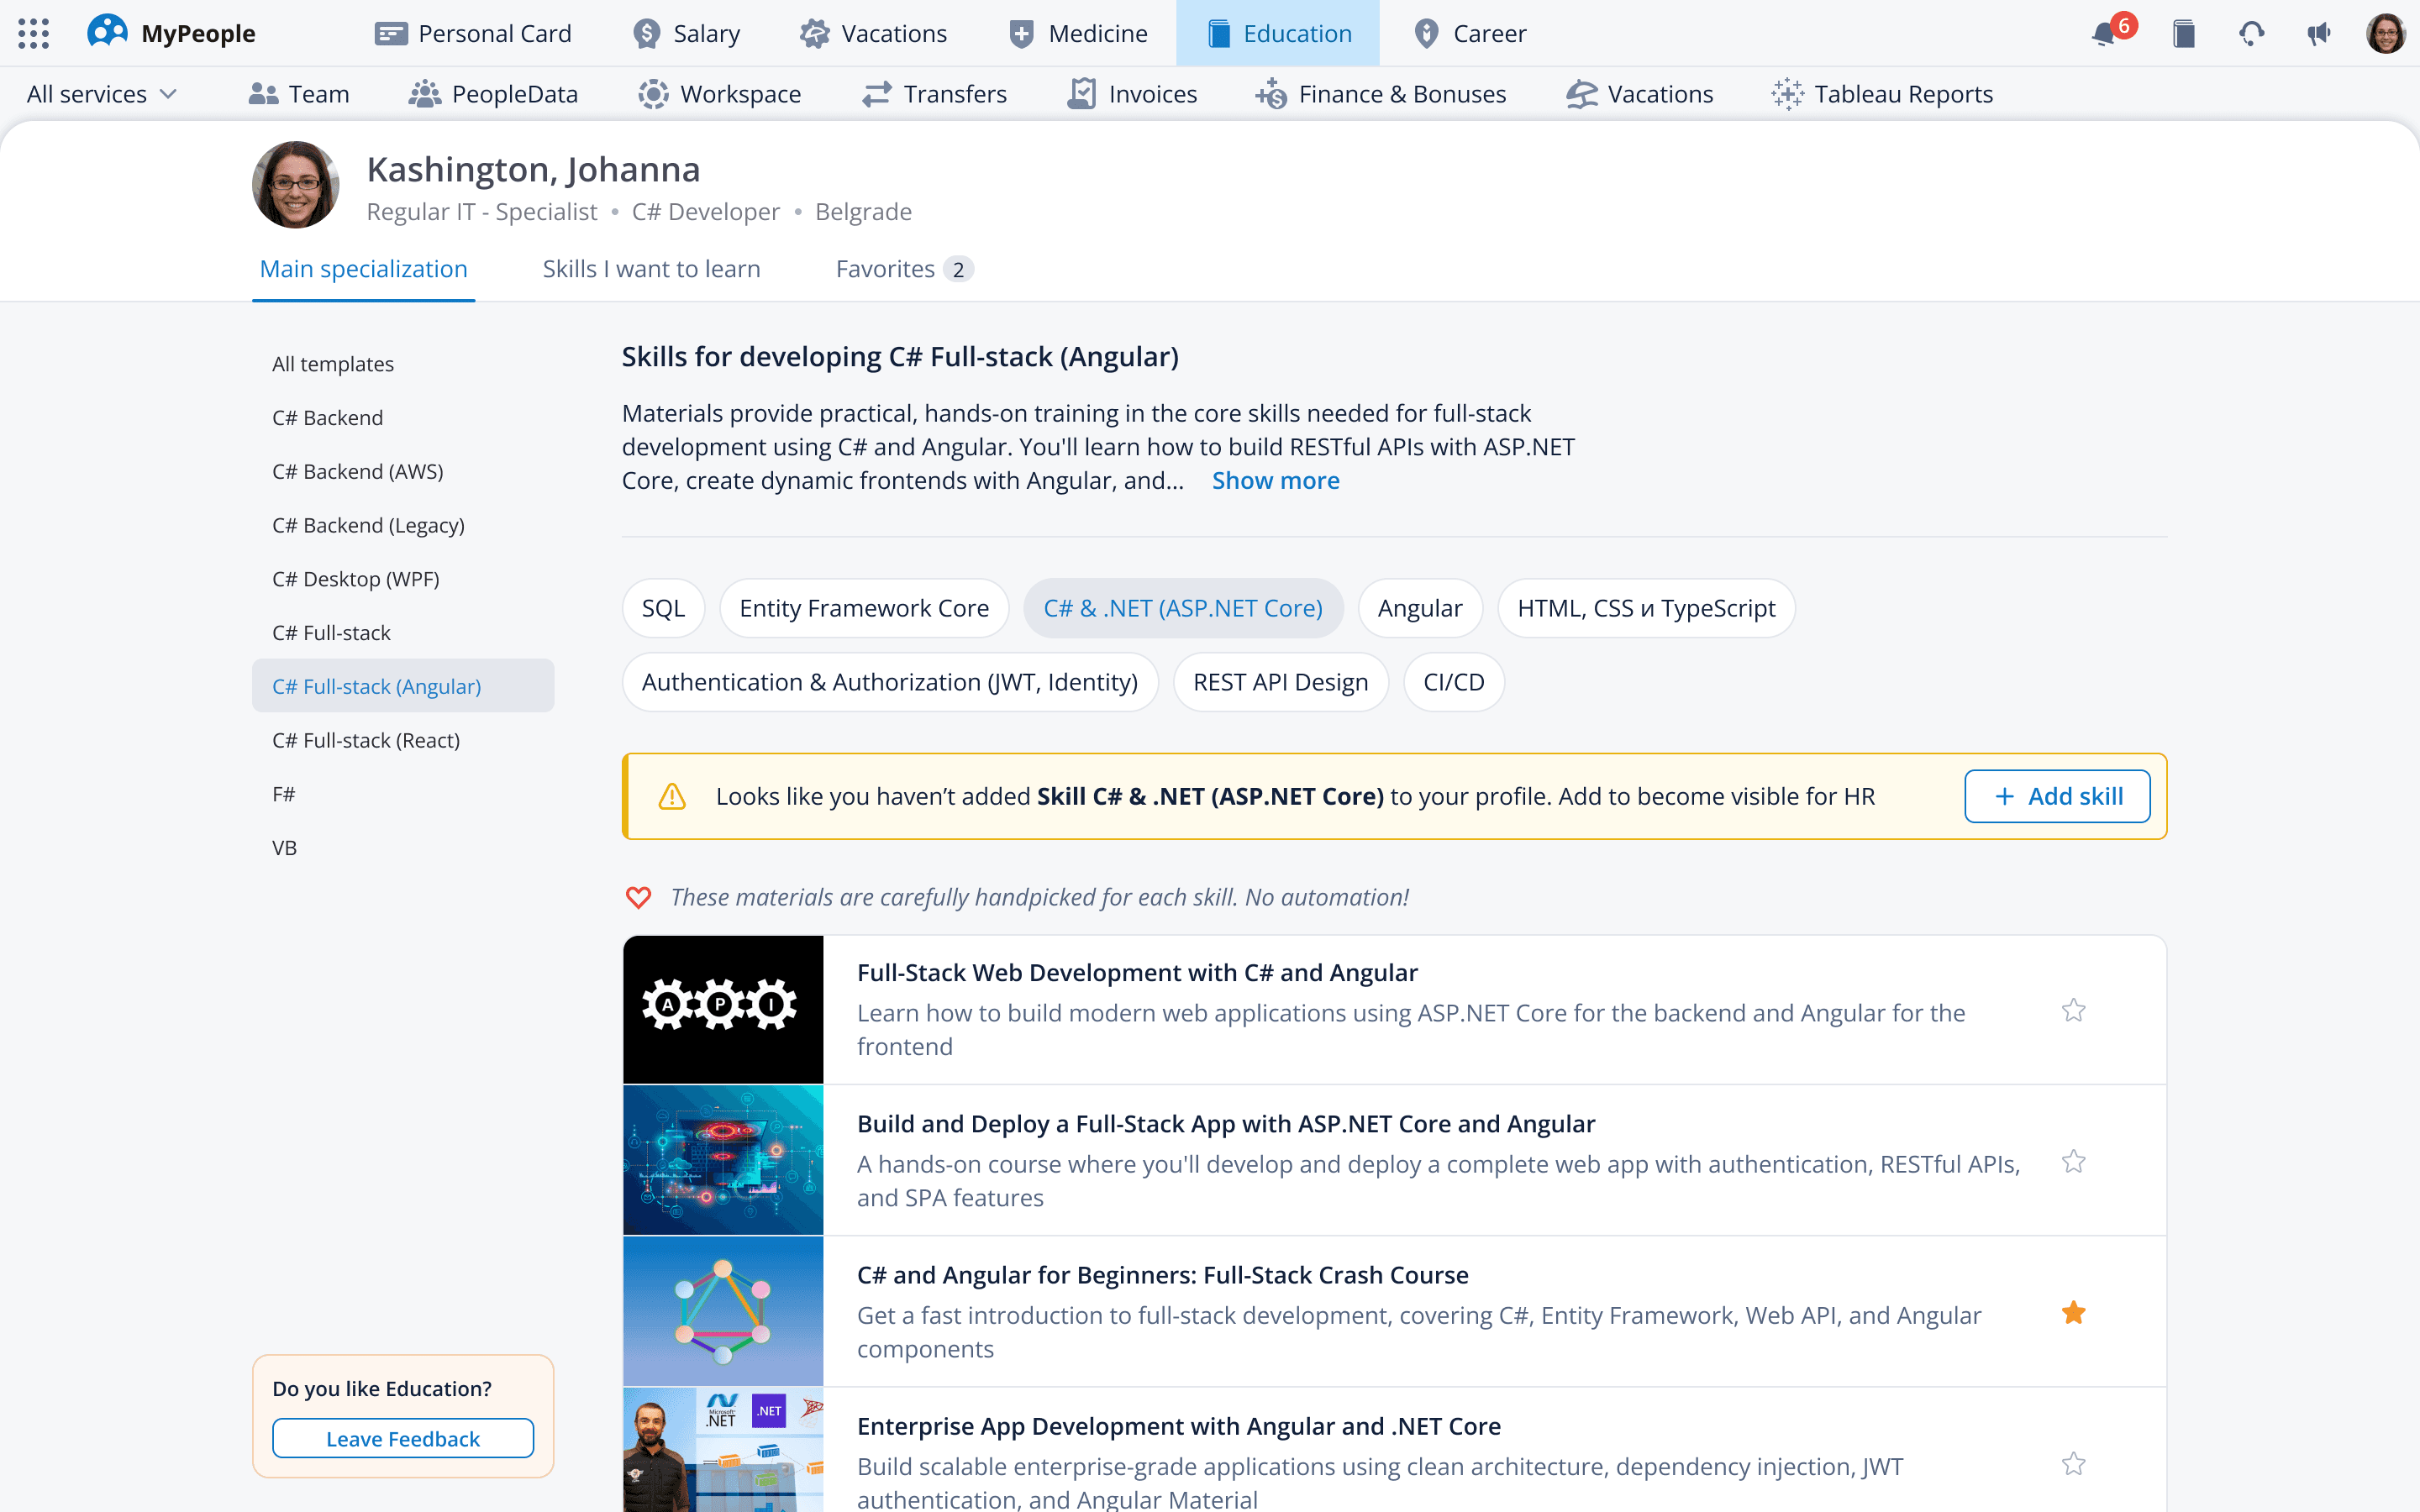The height and width of the screenshot is (1512, 2420).
Task: Star the Build and Deploy Full-Stack App course
Action: pyautogui.click(x=2073, y=1161)
